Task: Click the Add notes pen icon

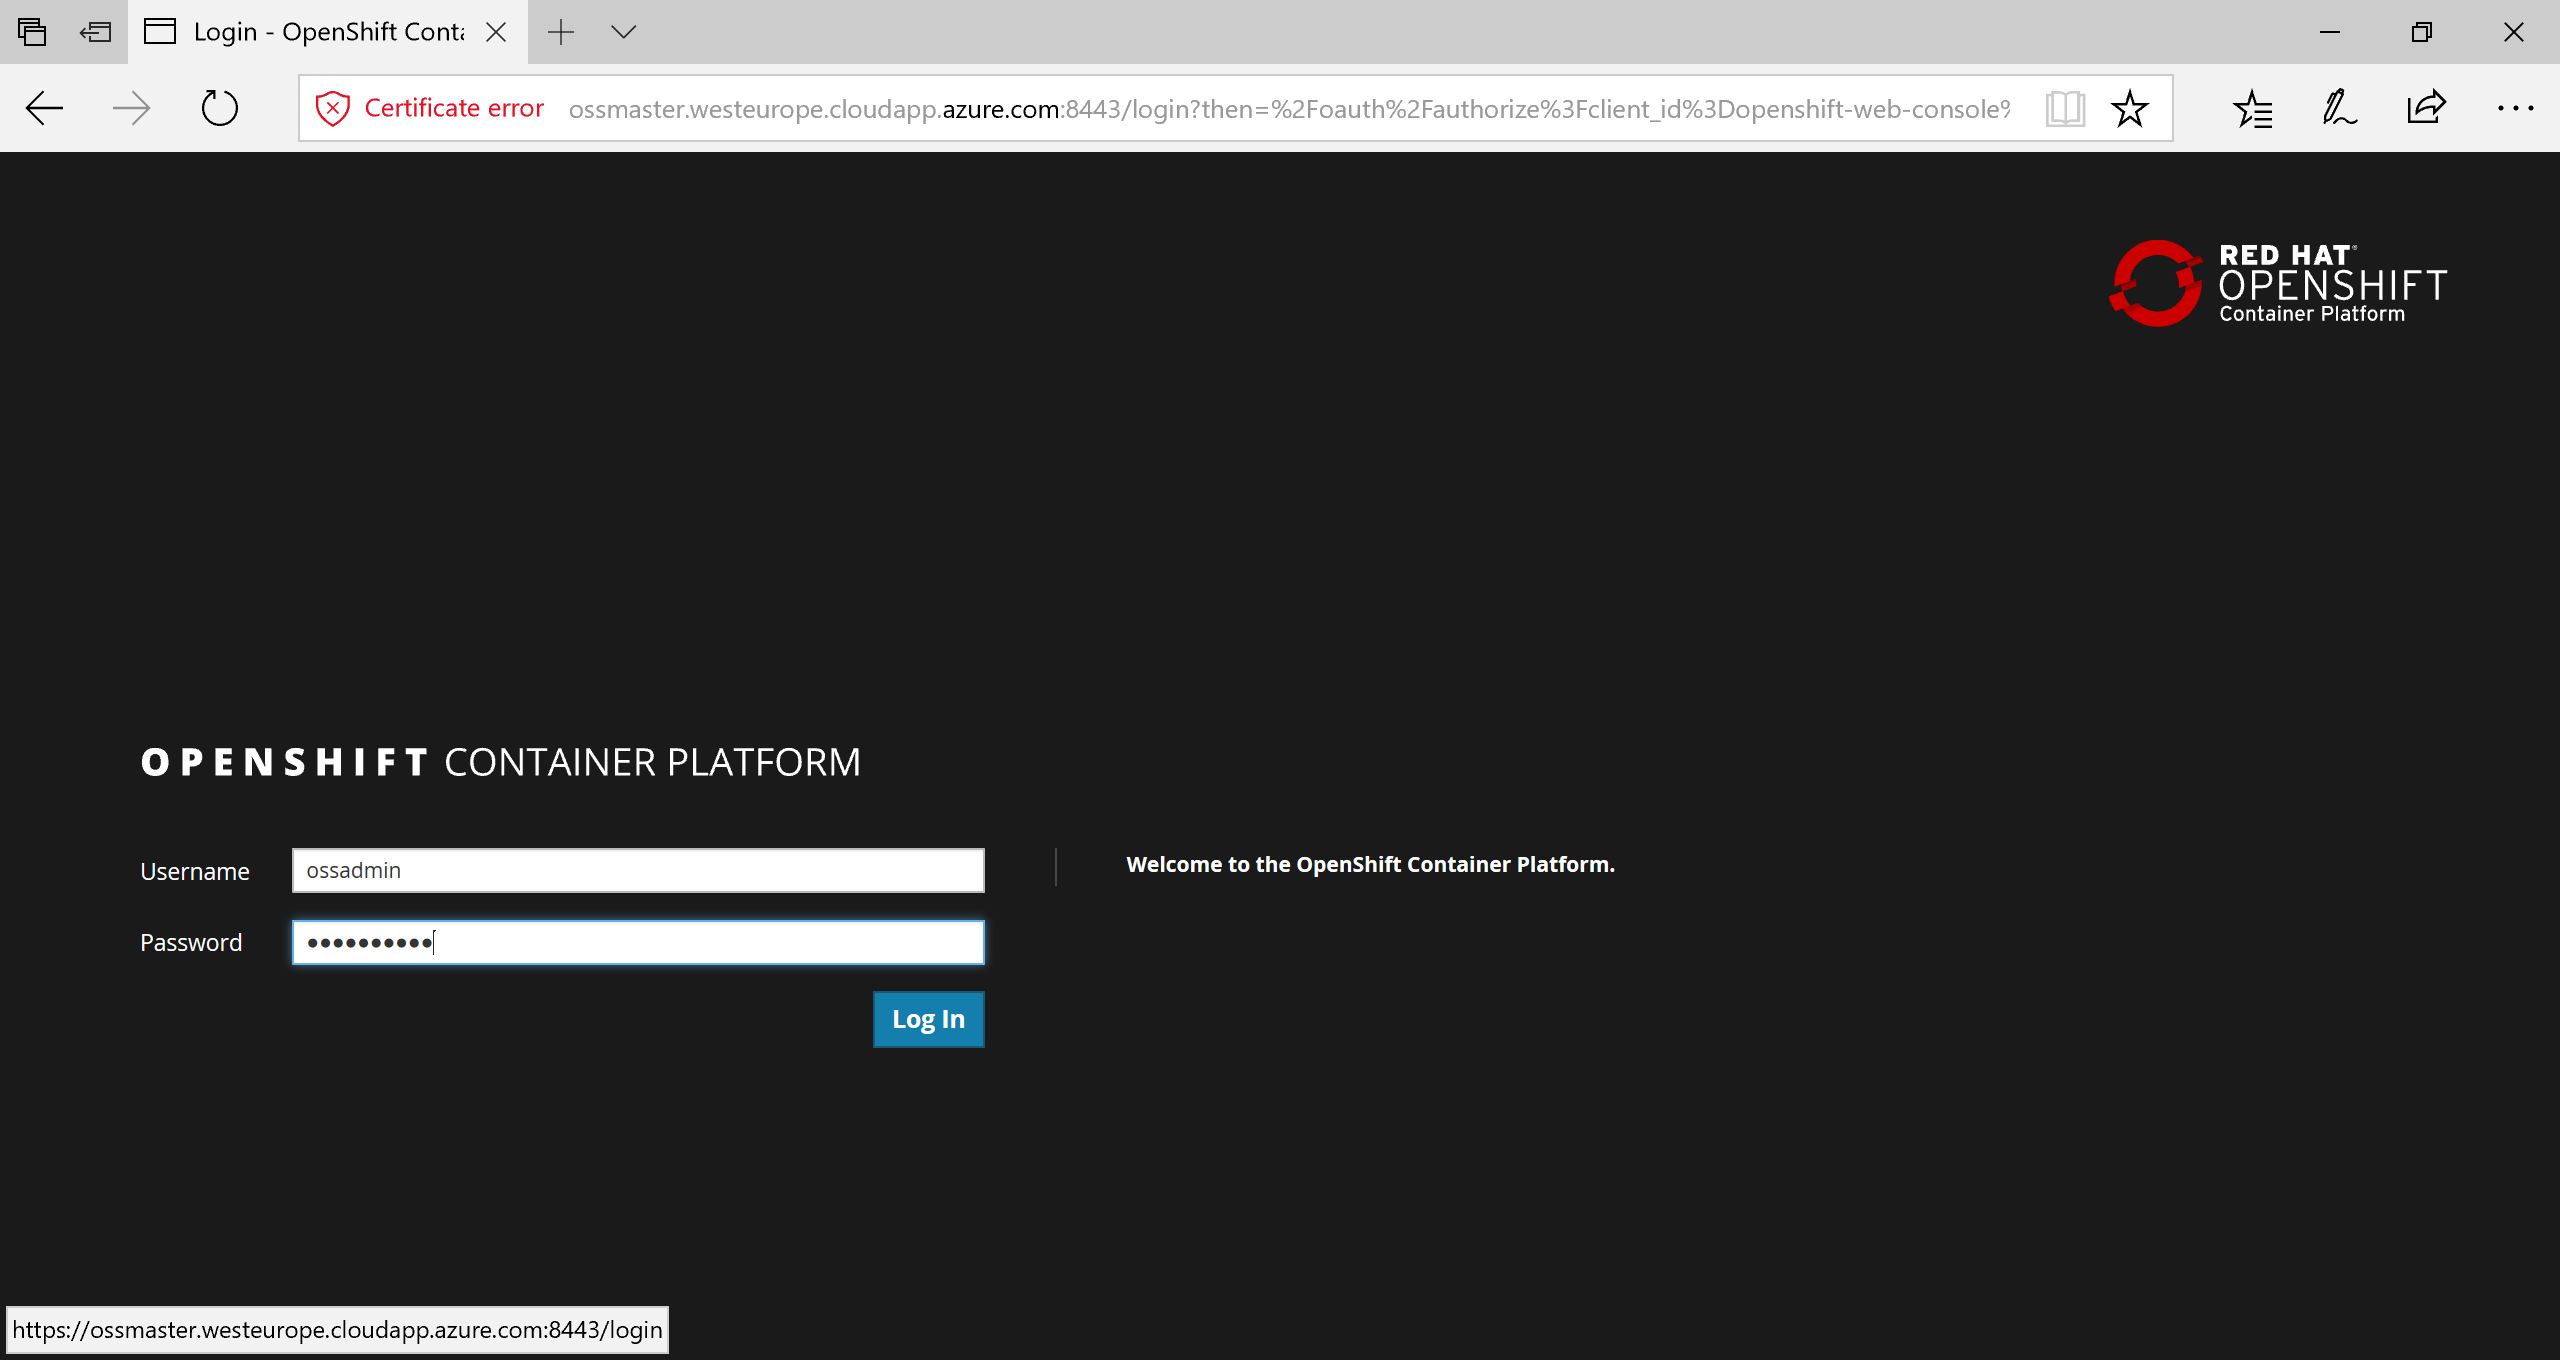Action: click(2339, 108)
